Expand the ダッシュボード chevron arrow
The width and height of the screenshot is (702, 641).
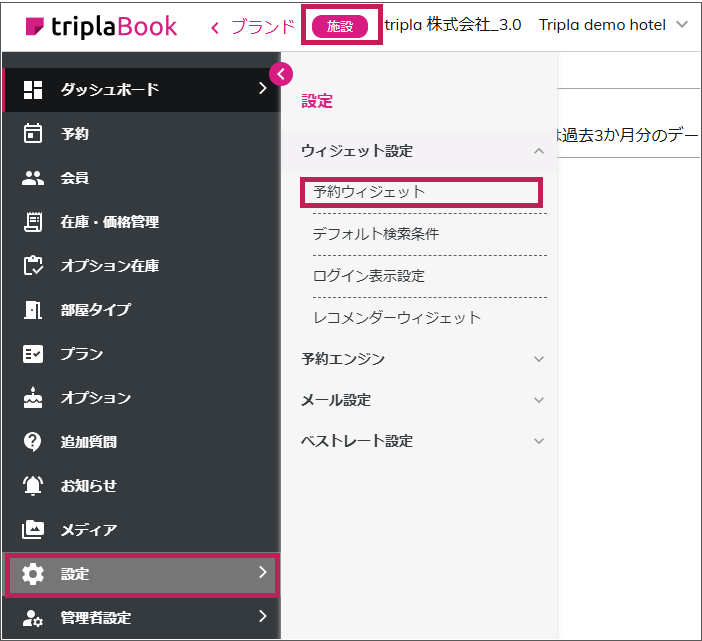263,88
